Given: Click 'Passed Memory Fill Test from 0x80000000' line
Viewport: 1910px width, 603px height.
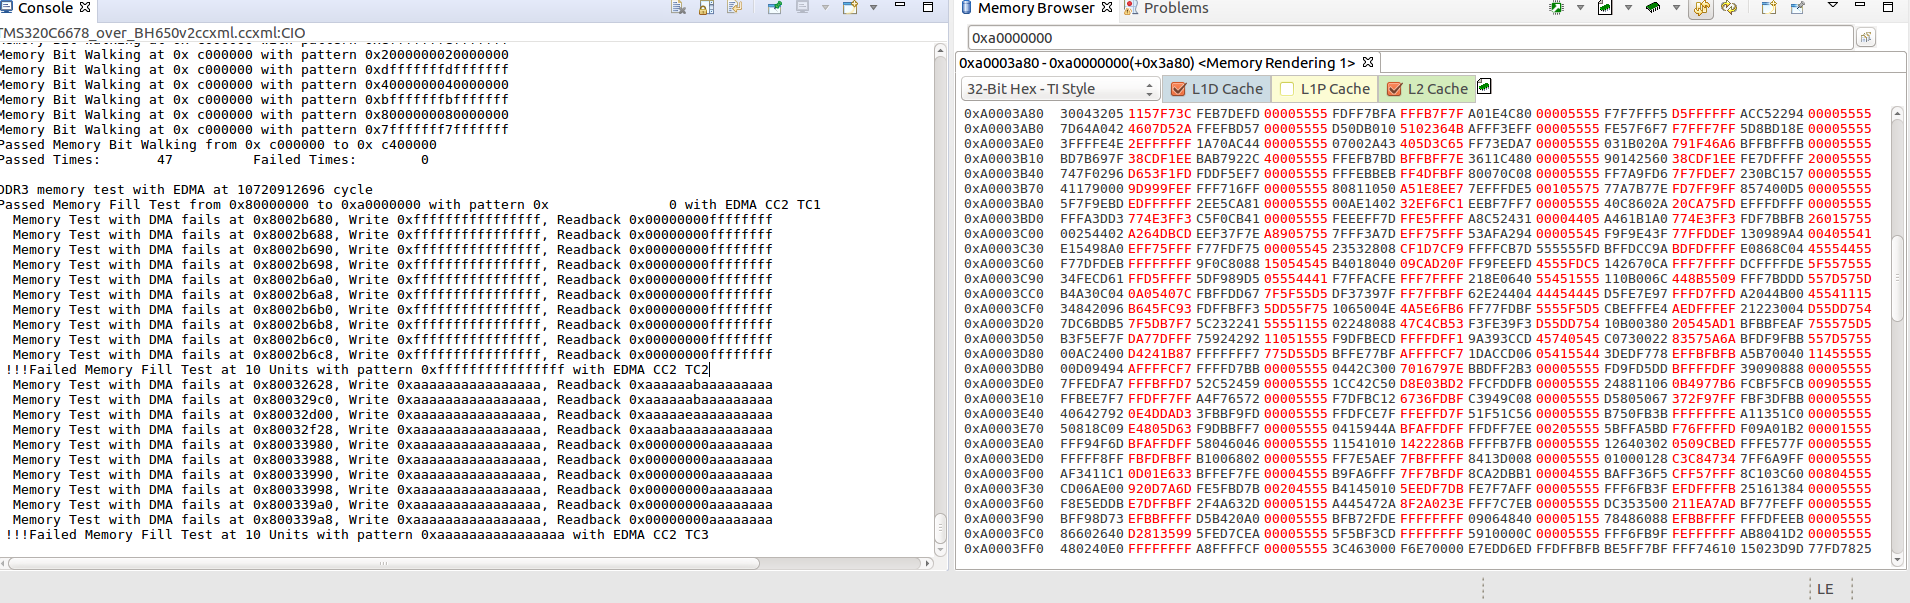Looking at the screenshot, I should [410, 205].
